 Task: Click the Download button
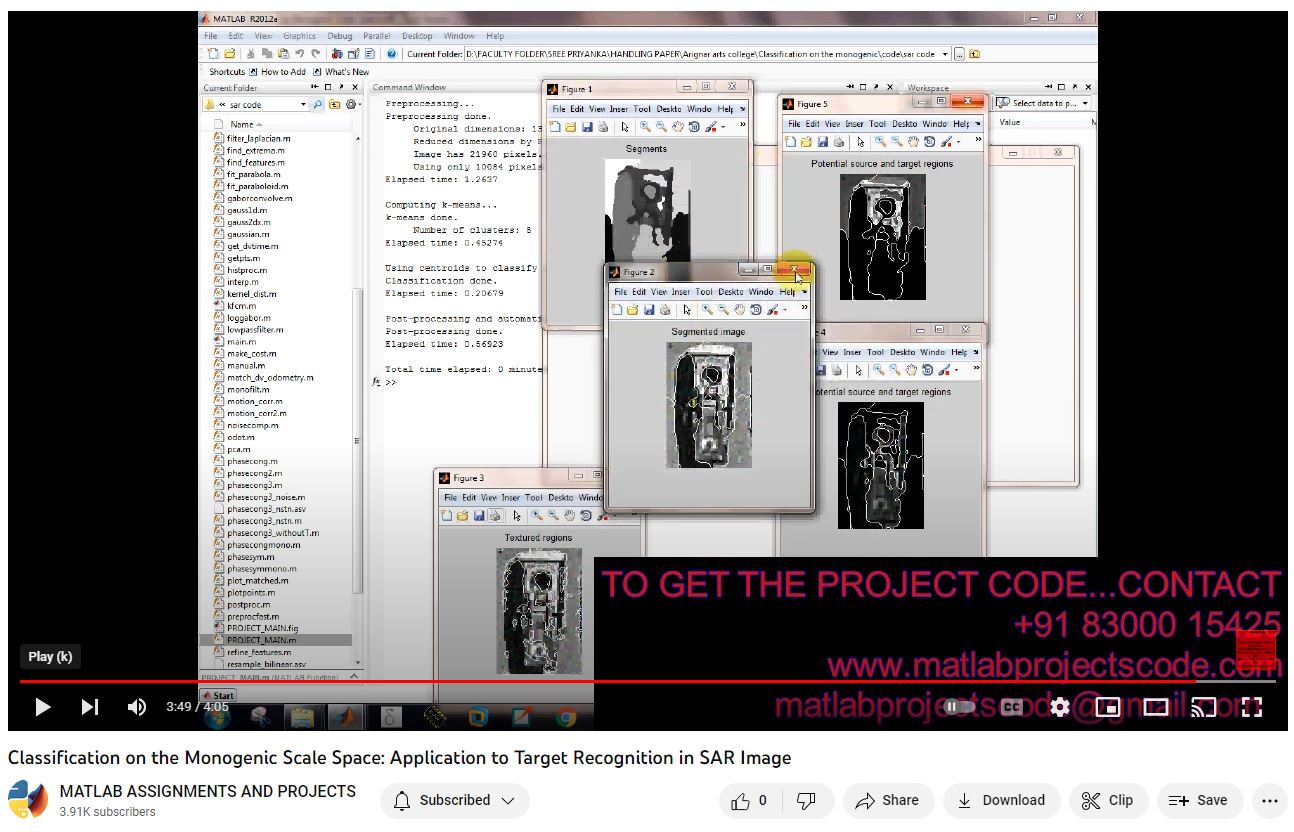(1001, 800)
